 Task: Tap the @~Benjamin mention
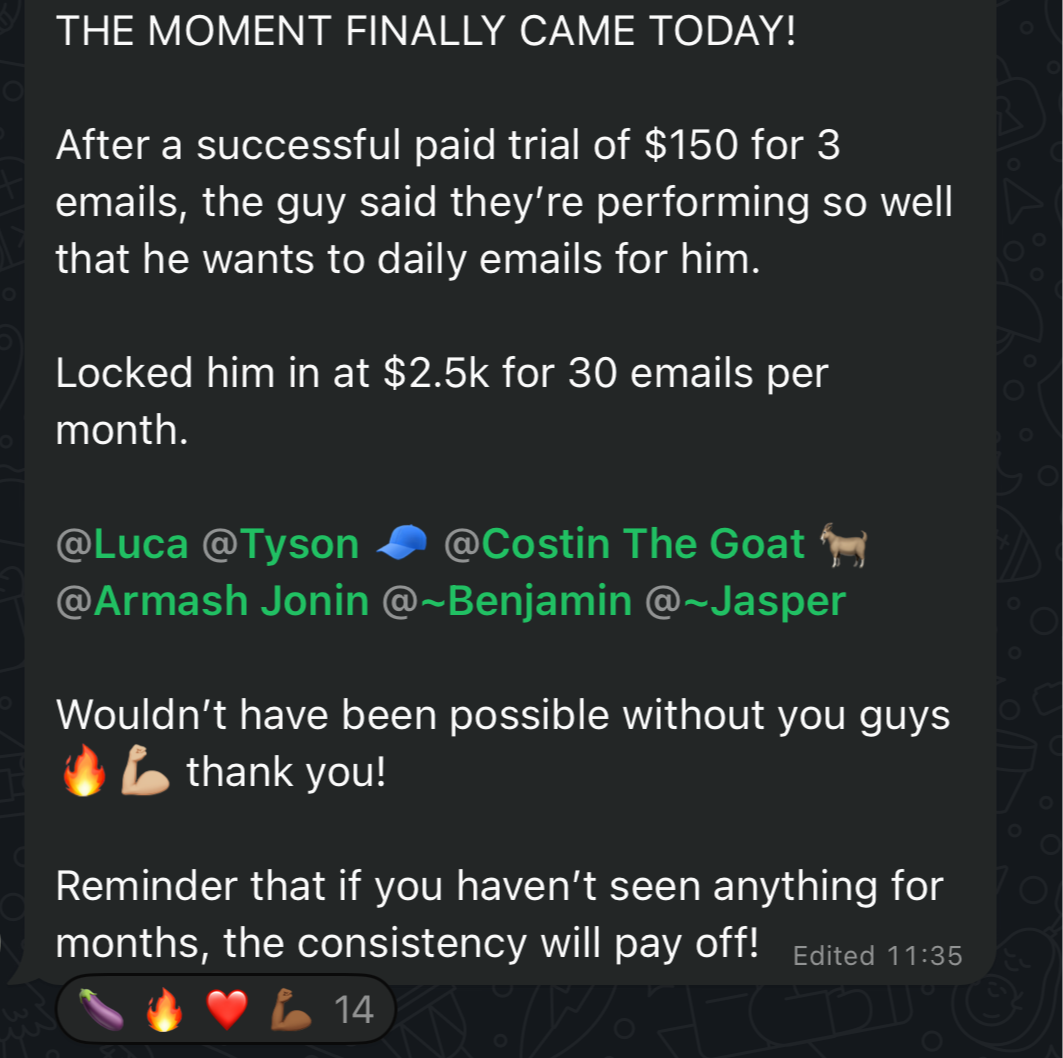point(506,601)
